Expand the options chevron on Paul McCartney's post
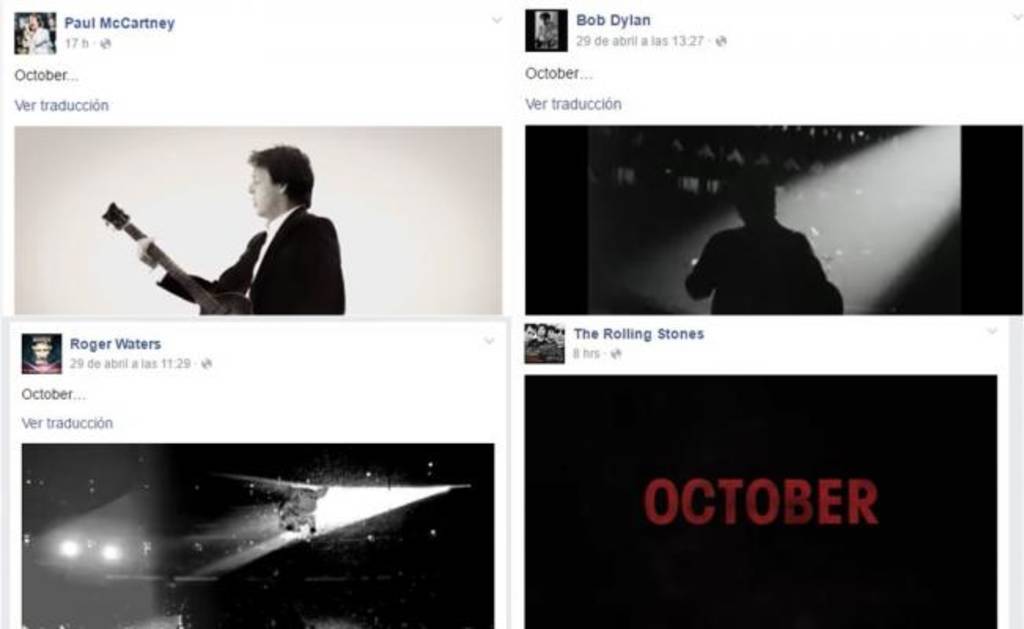 497,20
